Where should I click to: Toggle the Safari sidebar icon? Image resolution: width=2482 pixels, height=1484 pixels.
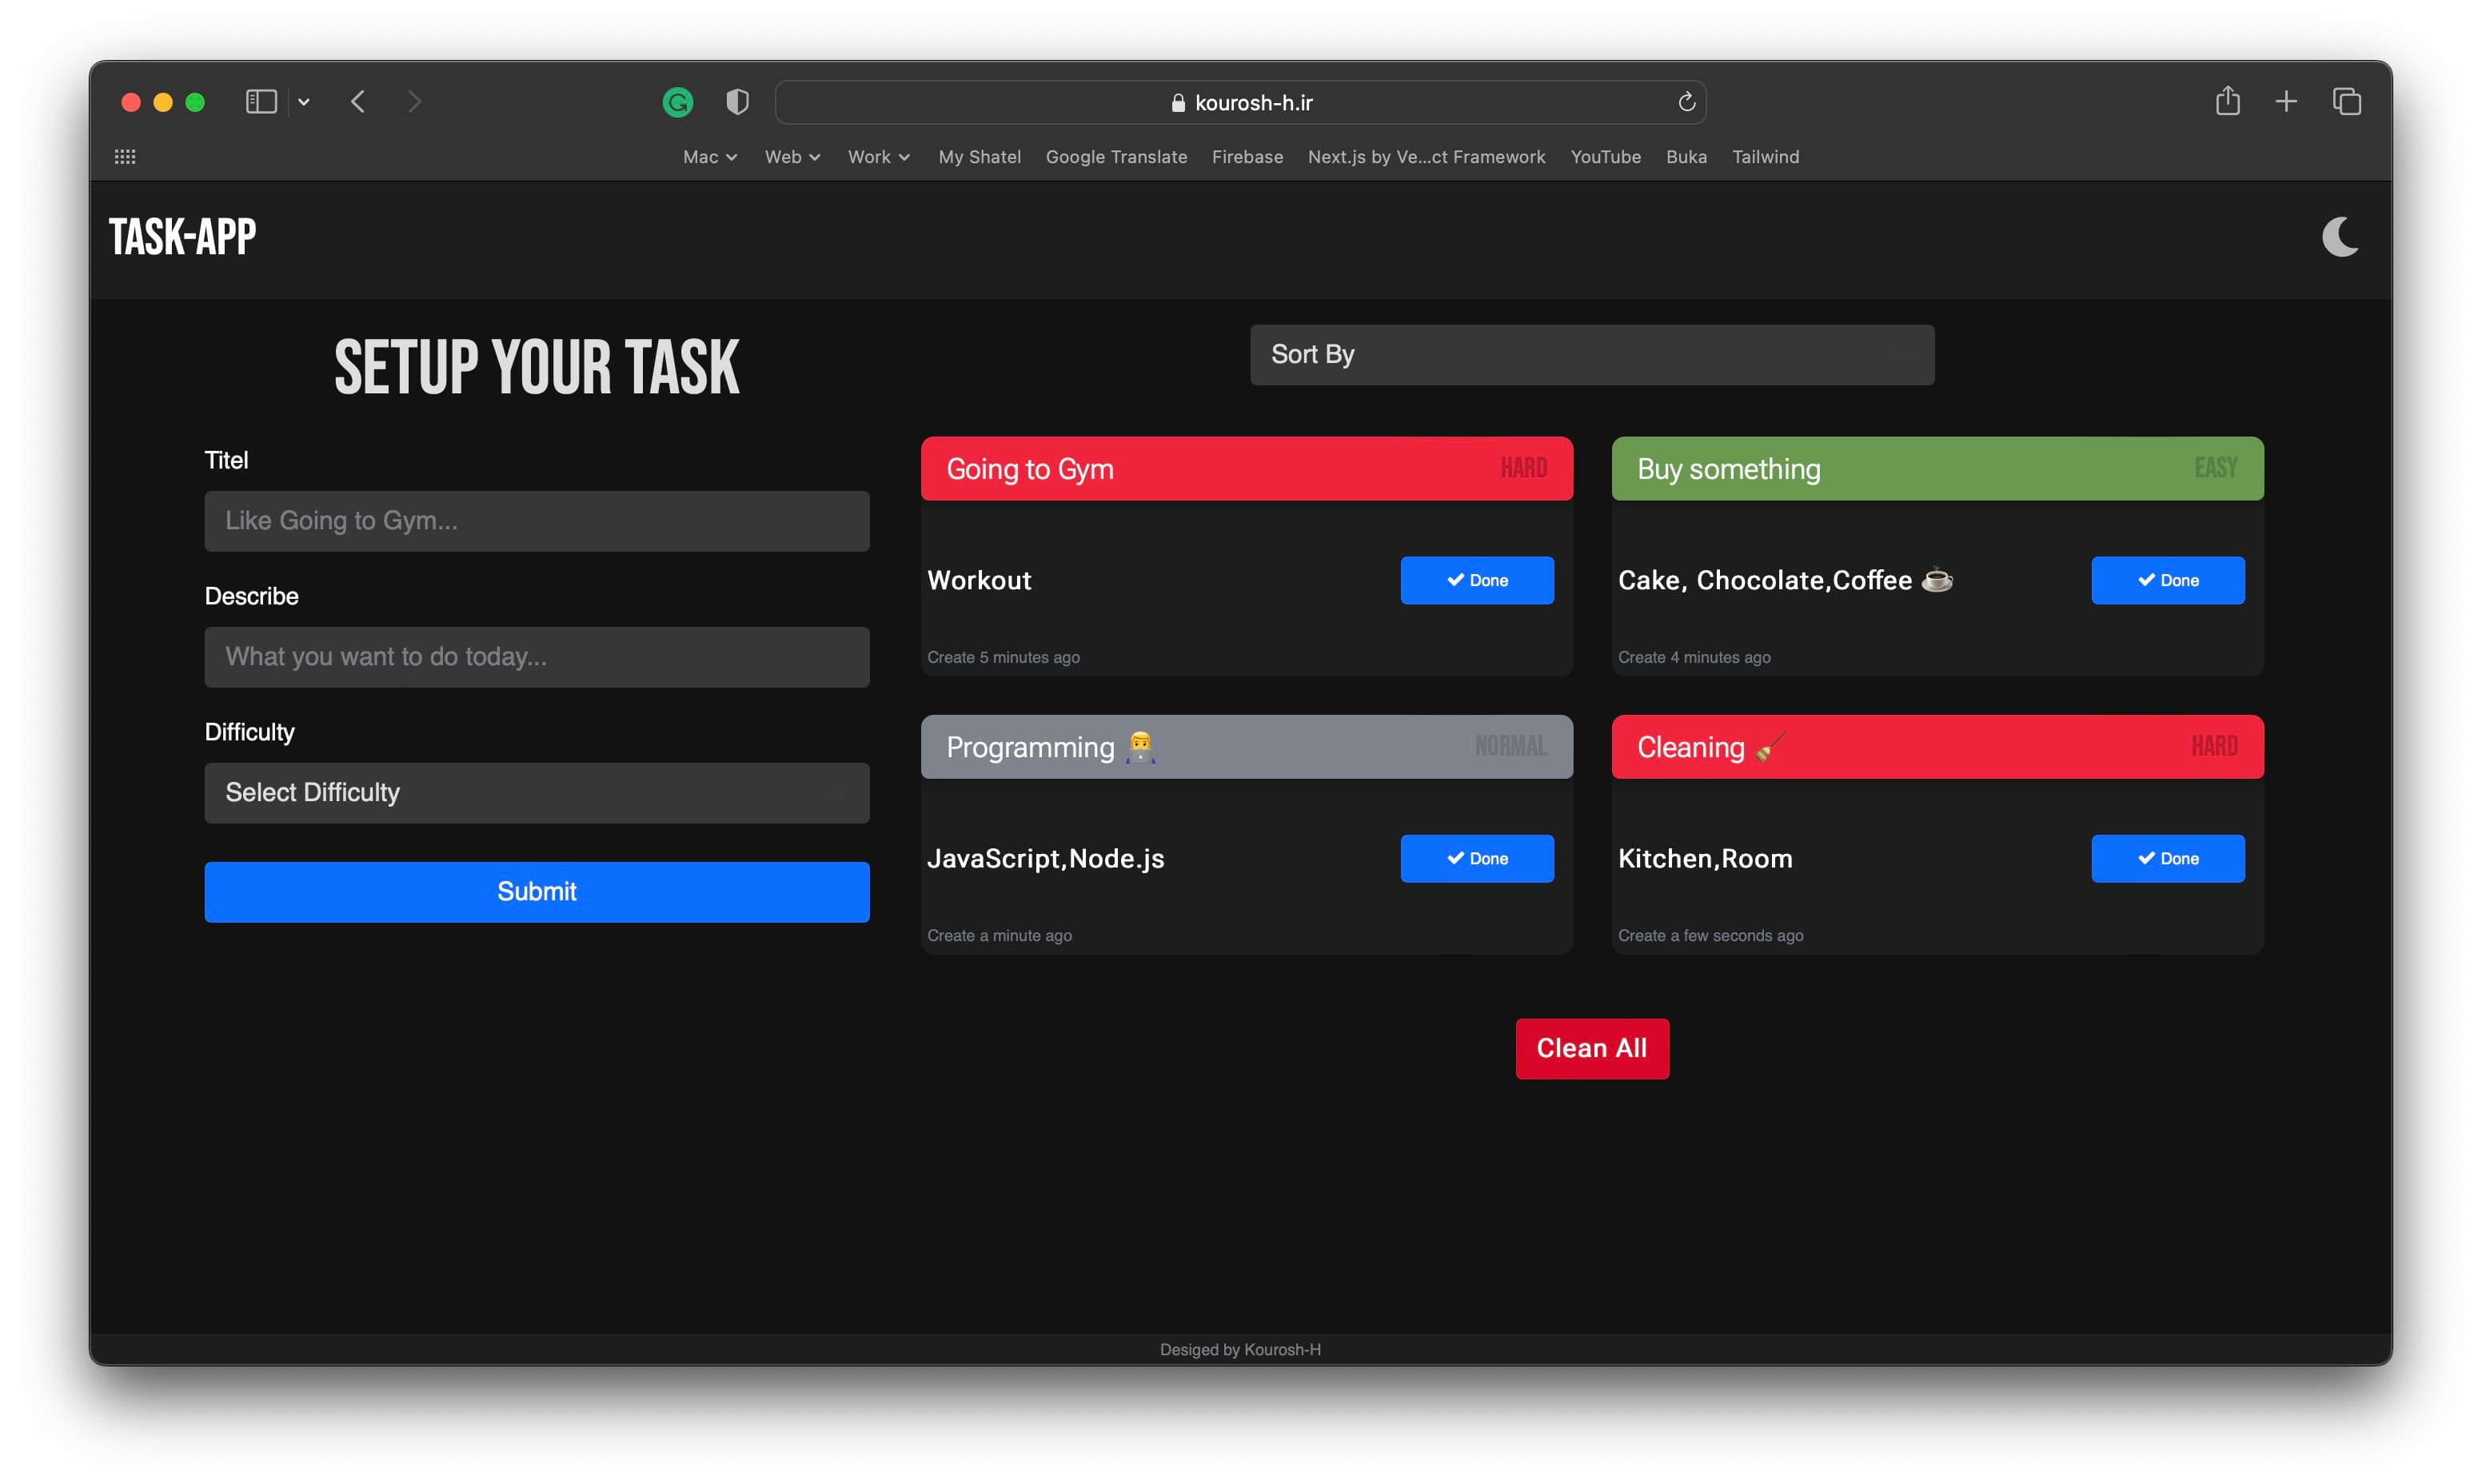click(261, 102)
